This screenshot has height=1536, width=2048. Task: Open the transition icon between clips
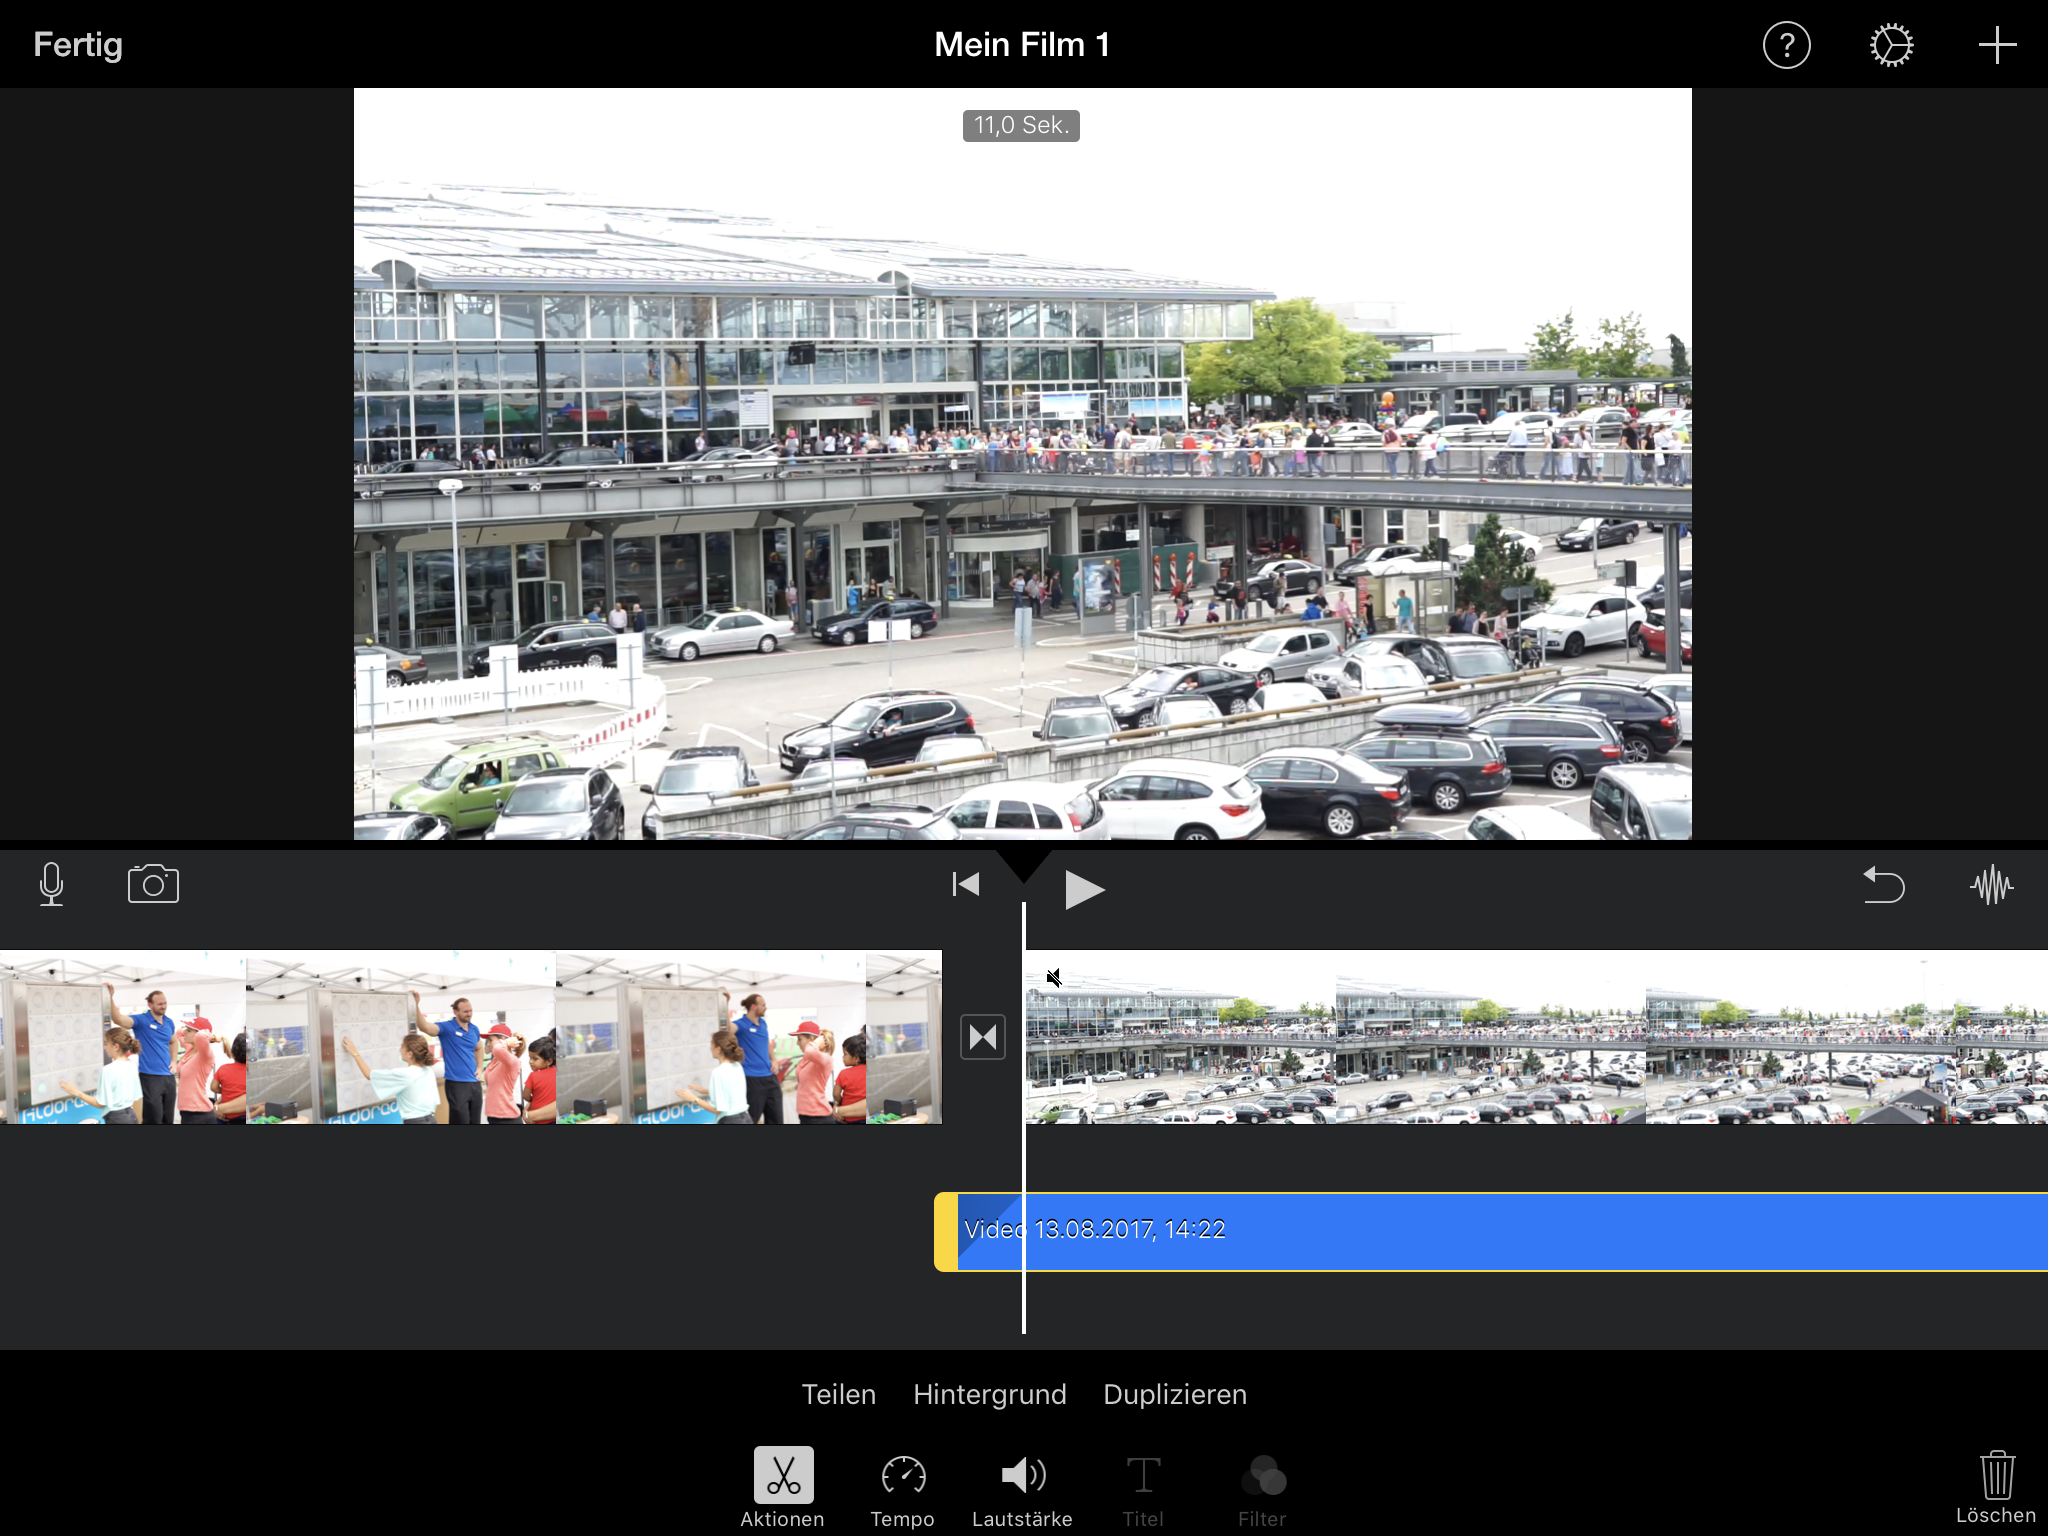pyautogui.click(x=983, y=1037)
